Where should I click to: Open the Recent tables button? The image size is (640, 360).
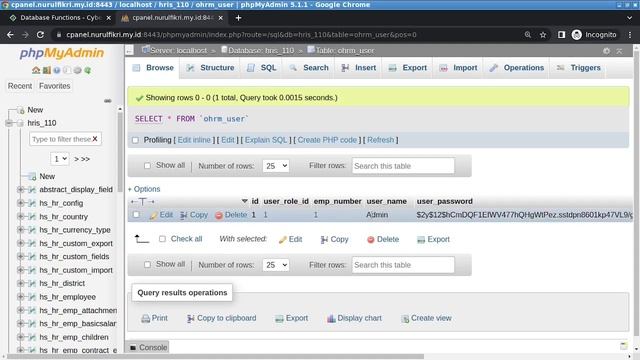point(20,86)
